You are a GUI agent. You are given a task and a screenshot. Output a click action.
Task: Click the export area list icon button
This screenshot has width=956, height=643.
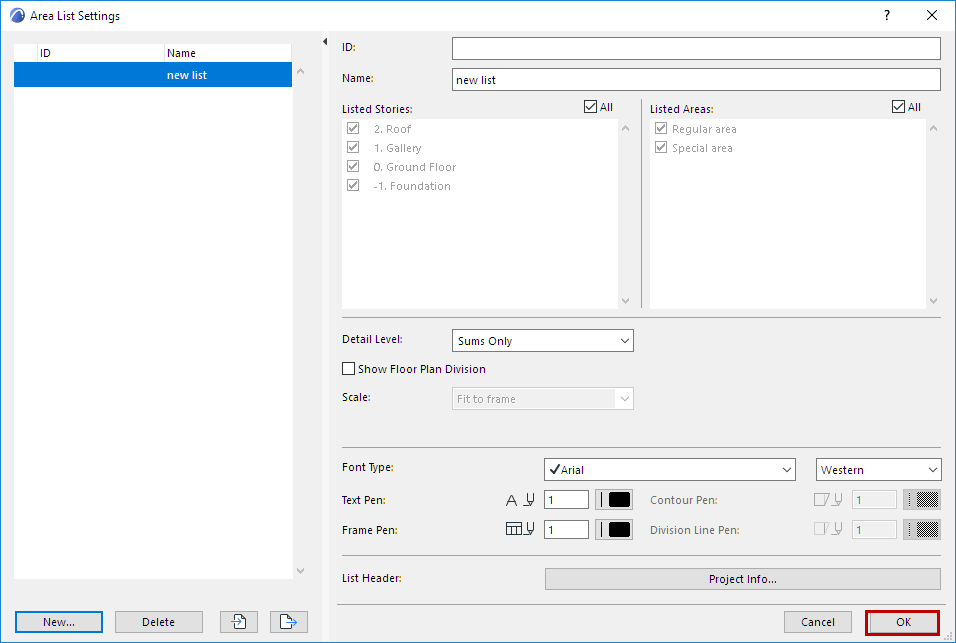click(288, 622)
